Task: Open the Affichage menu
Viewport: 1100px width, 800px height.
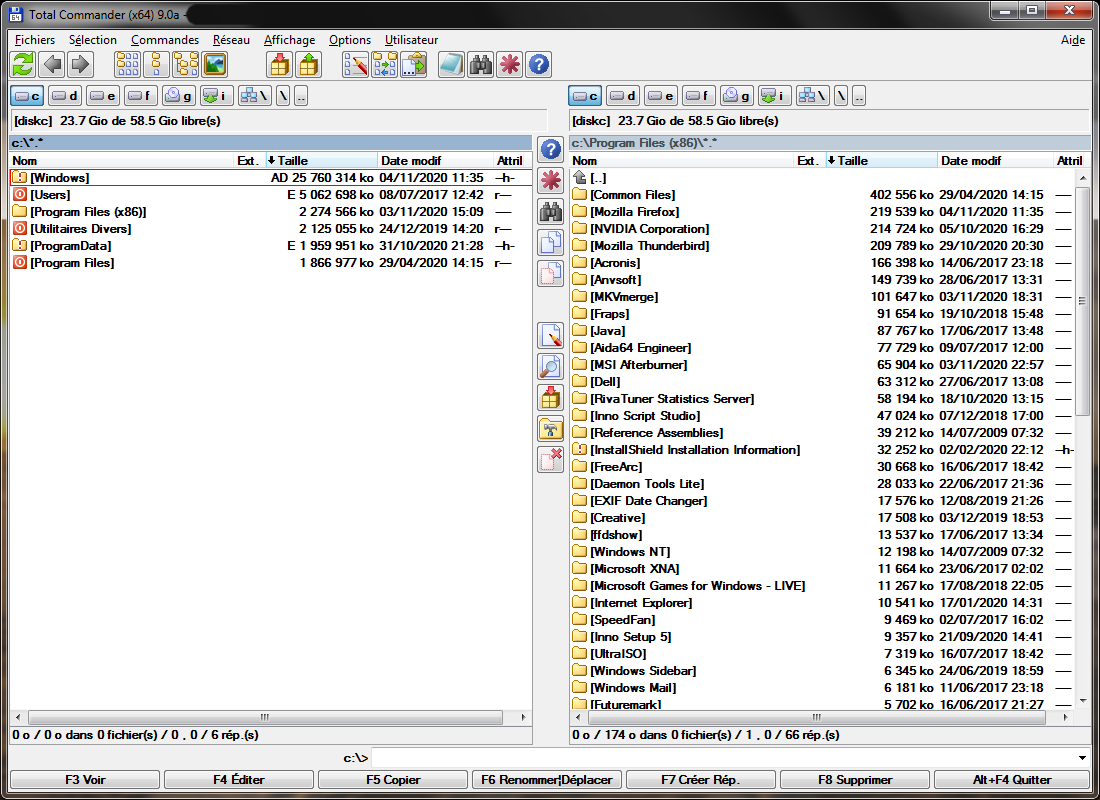Action: pos(290,40)
